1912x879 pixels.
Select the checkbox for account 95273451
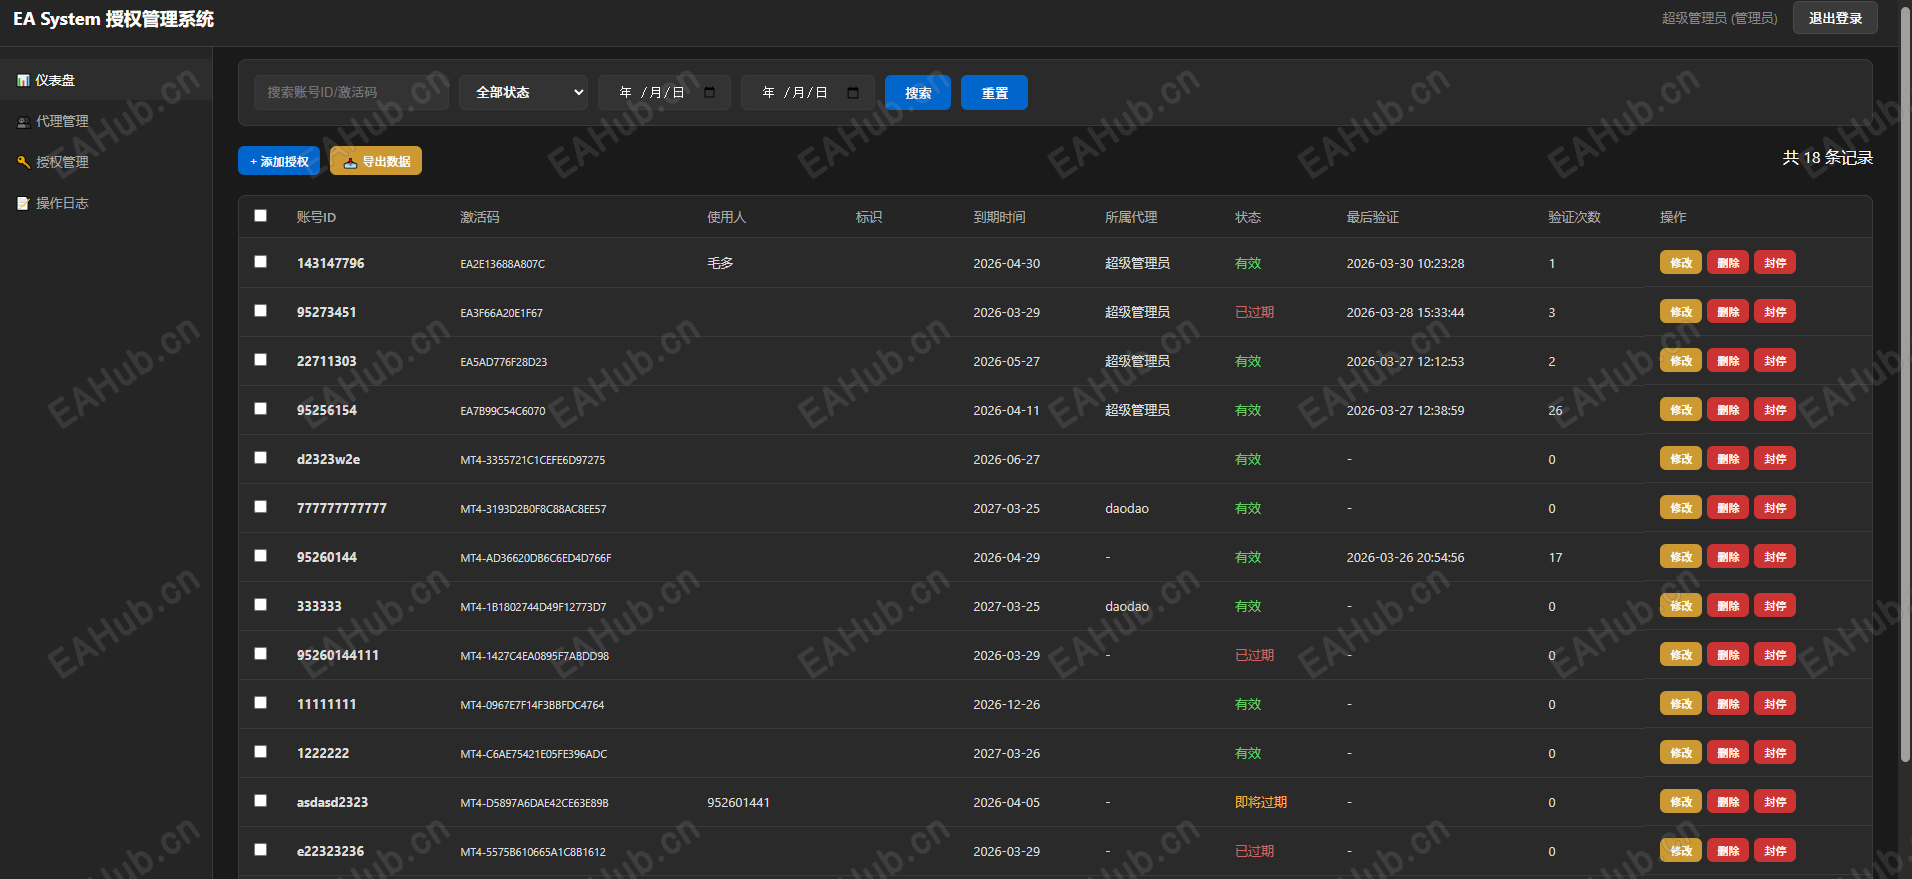pos(261,310)
